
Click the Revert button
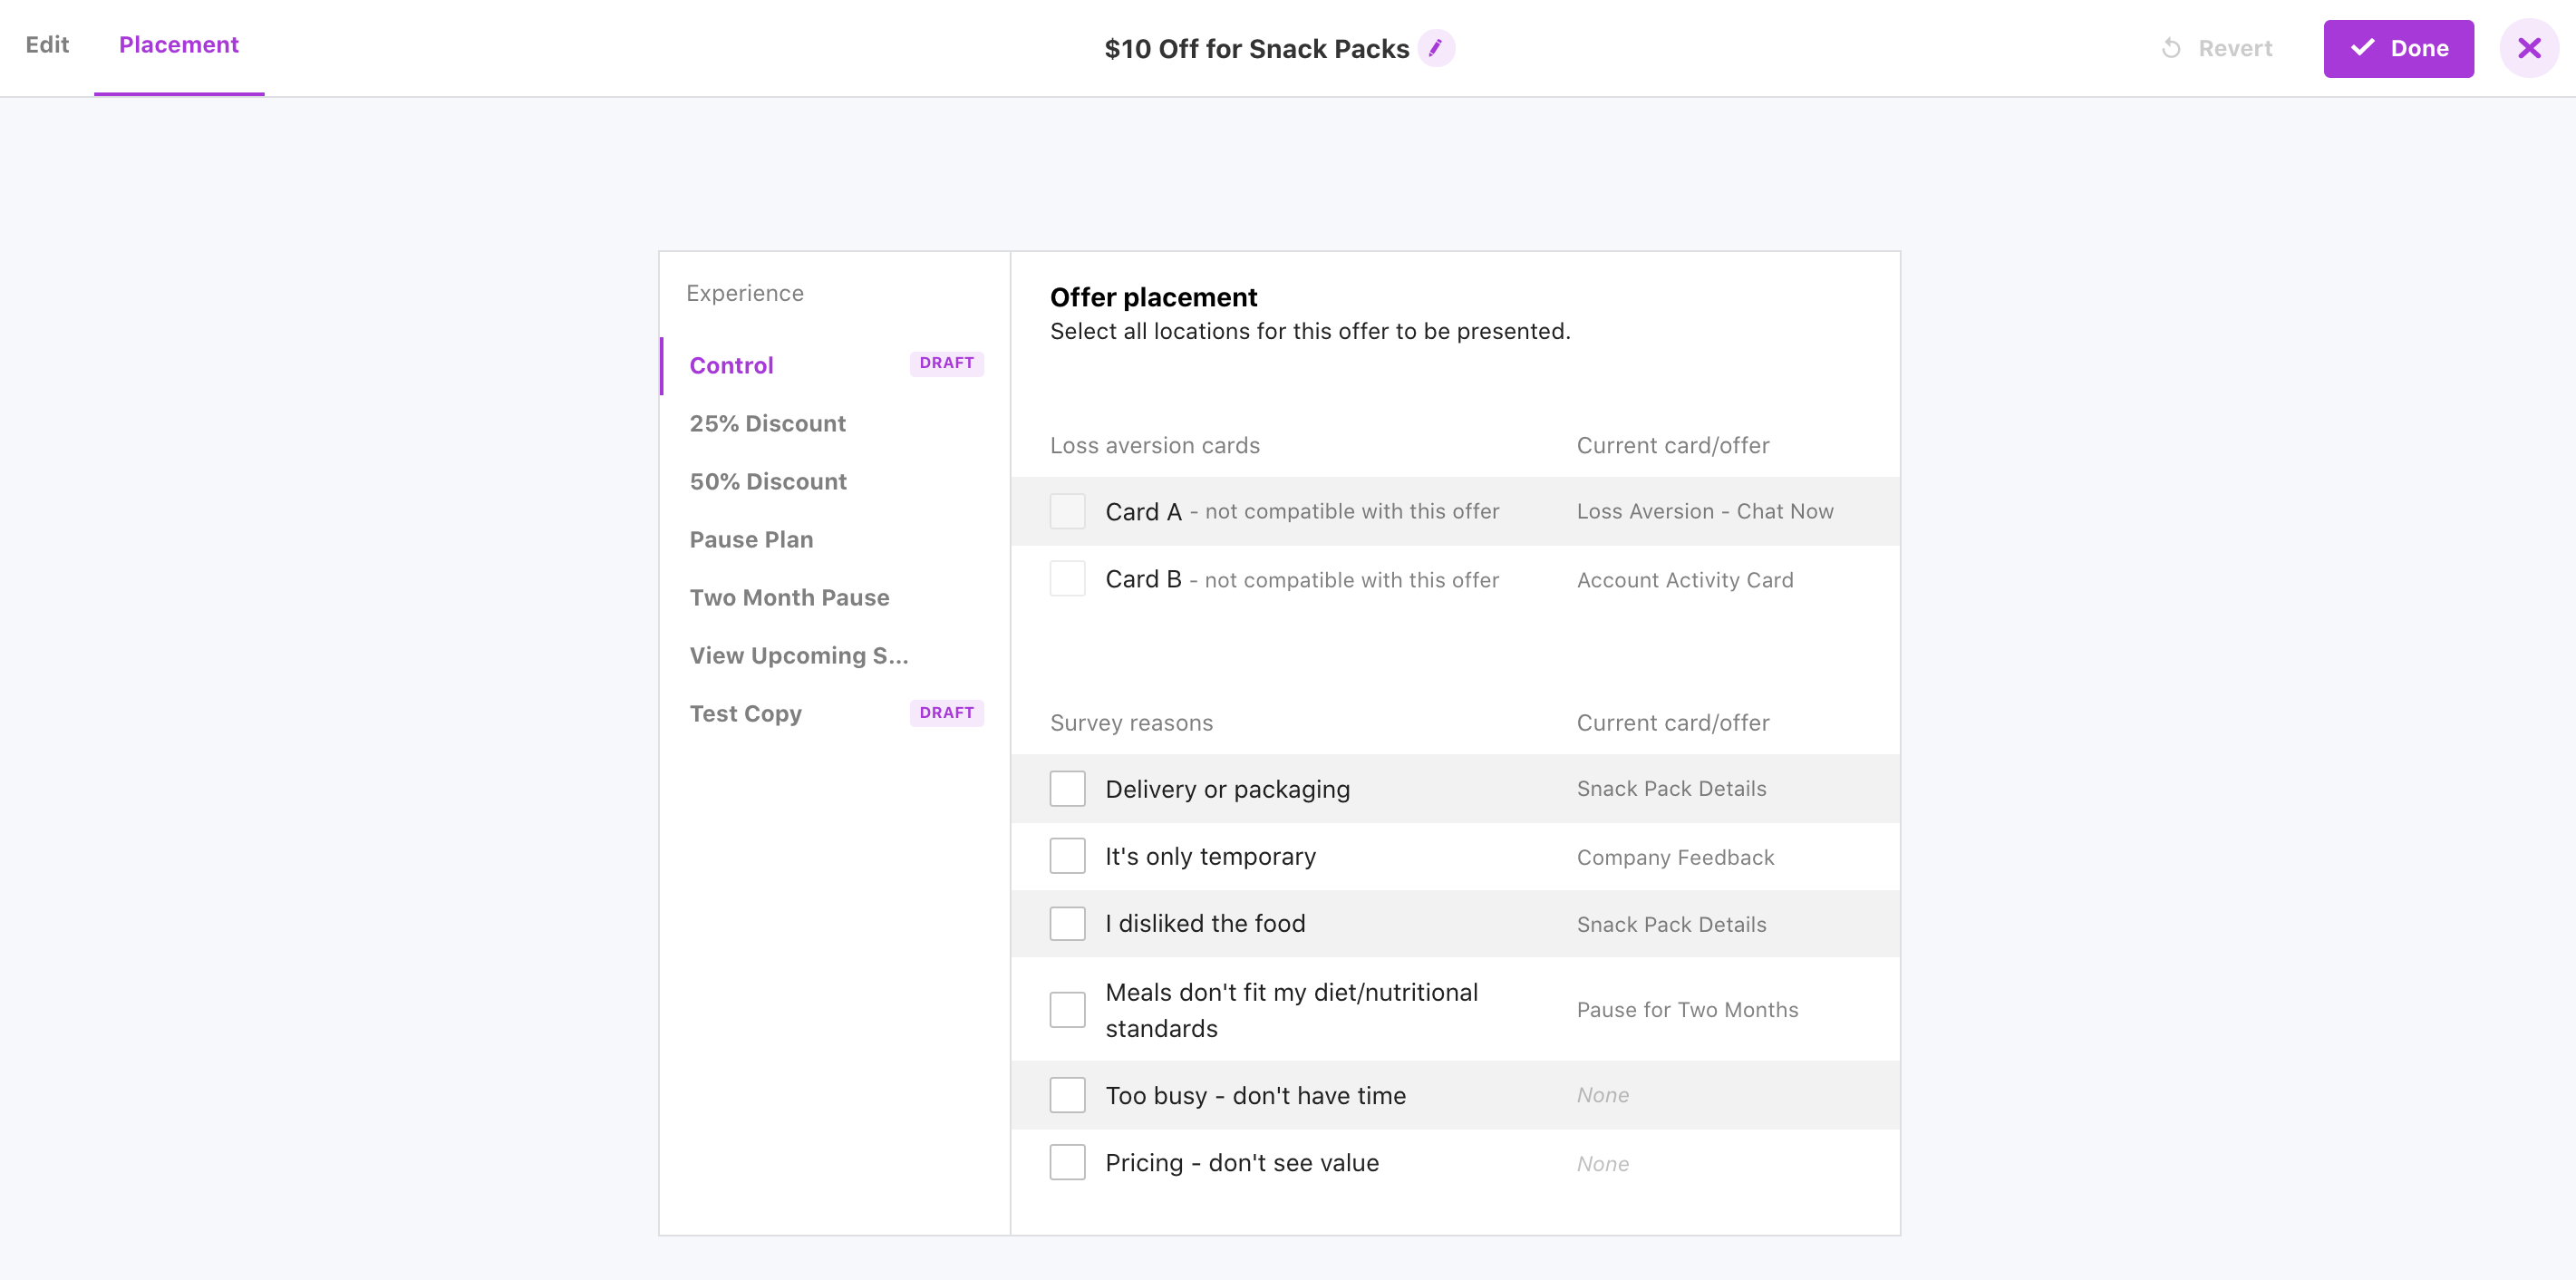2216,48
